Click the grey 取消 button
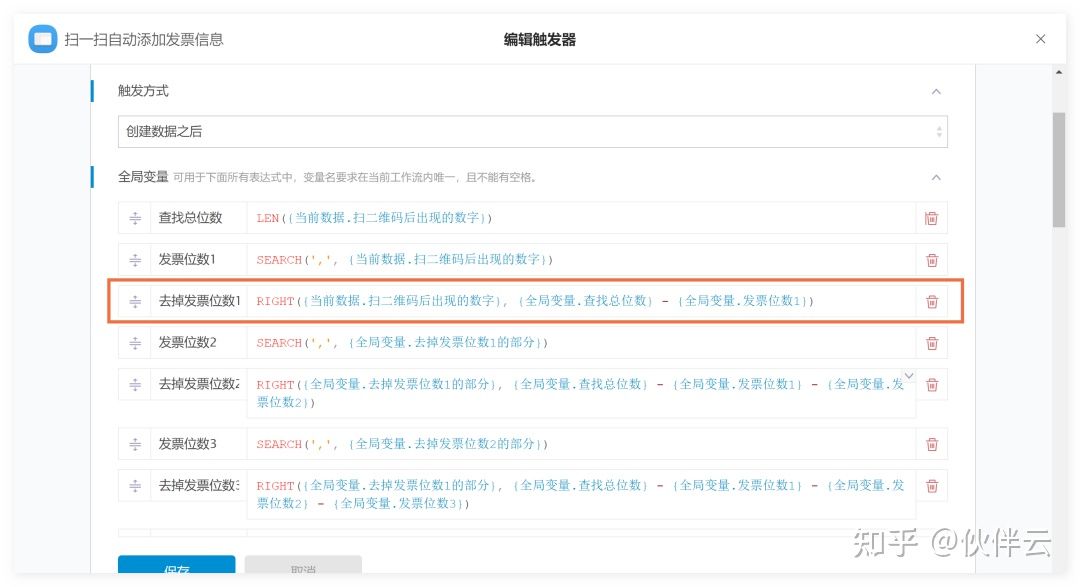This screenshot has width=1080, height=587. point(303,568)
